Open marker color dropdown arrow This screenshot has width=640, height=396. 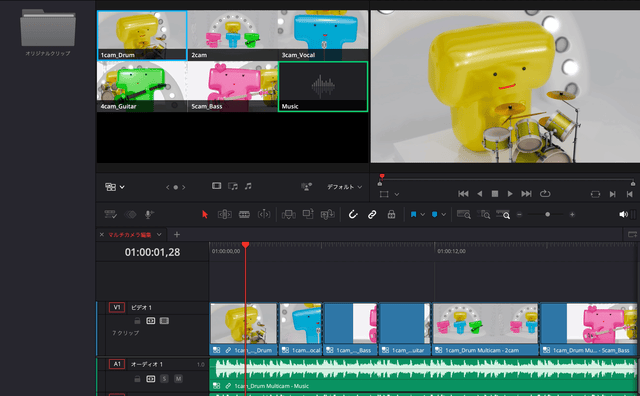click(x=443, y=214)
